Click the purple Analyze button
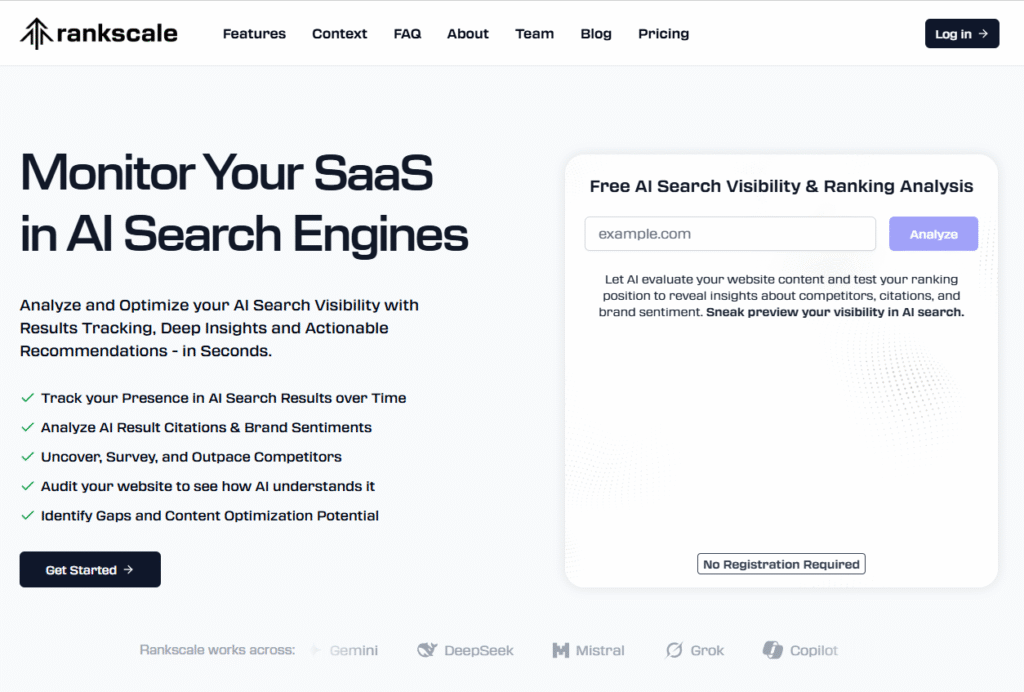This screenshot has width=1024, height=692. [x=933, y=234]
